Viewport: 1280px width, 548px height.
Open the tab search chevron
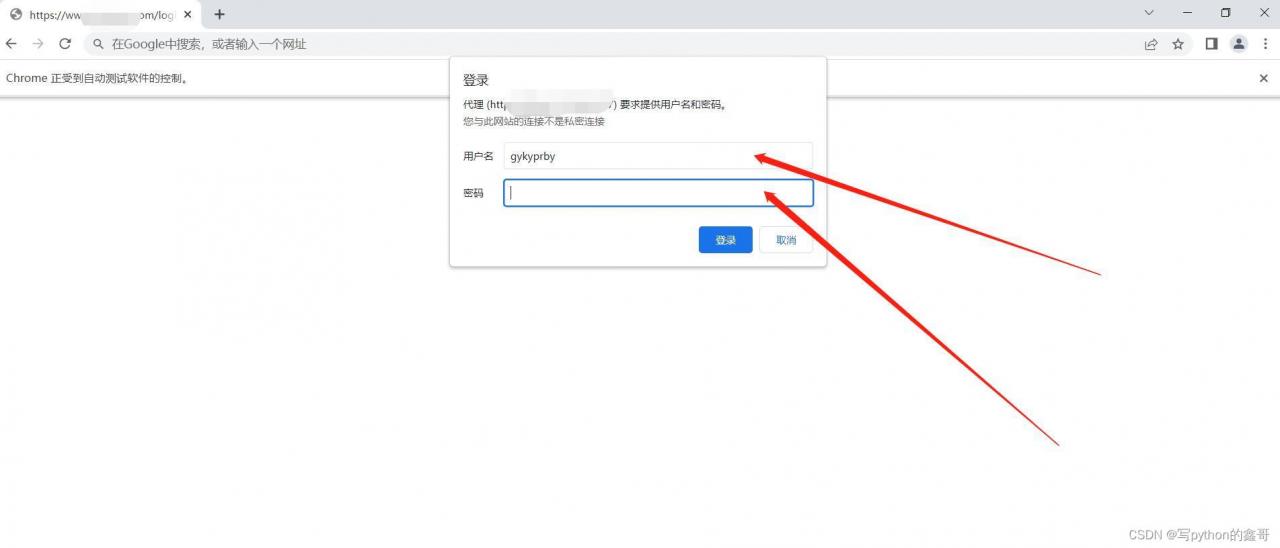pos(1149,13)
